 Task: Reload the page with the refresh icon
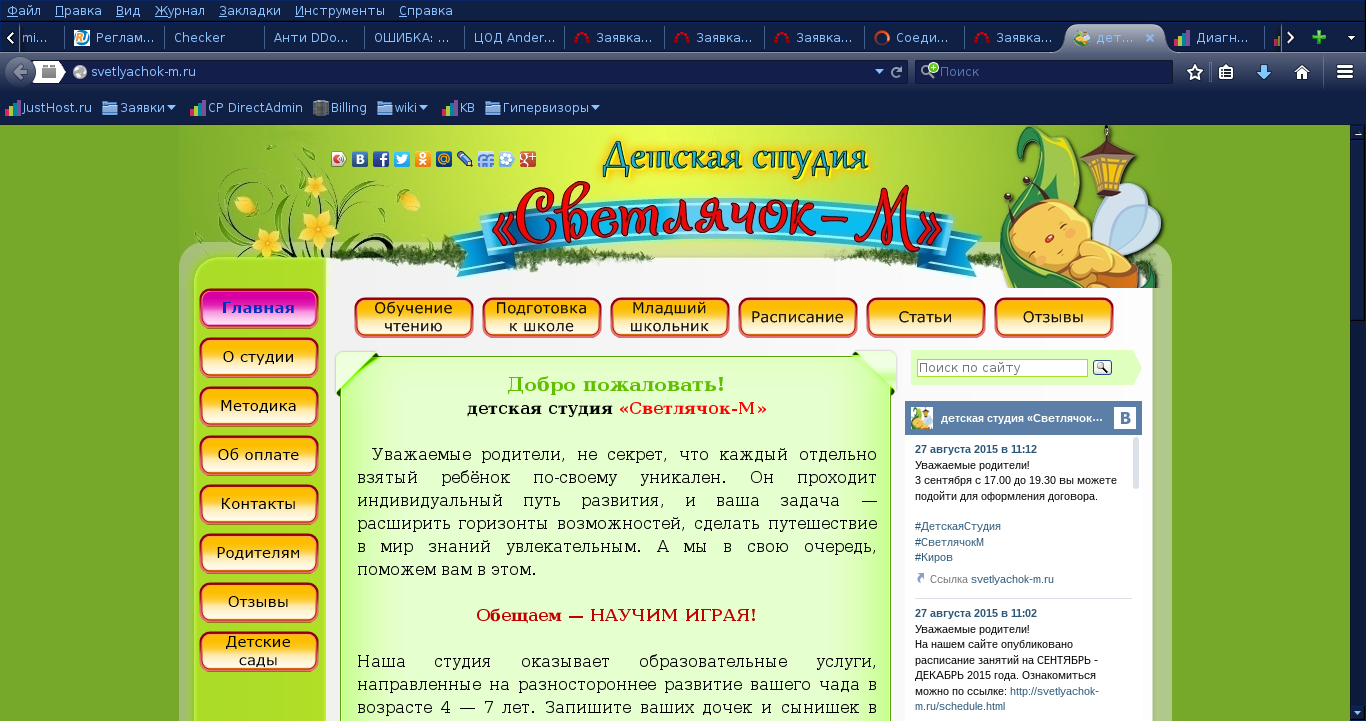(897, 72)
